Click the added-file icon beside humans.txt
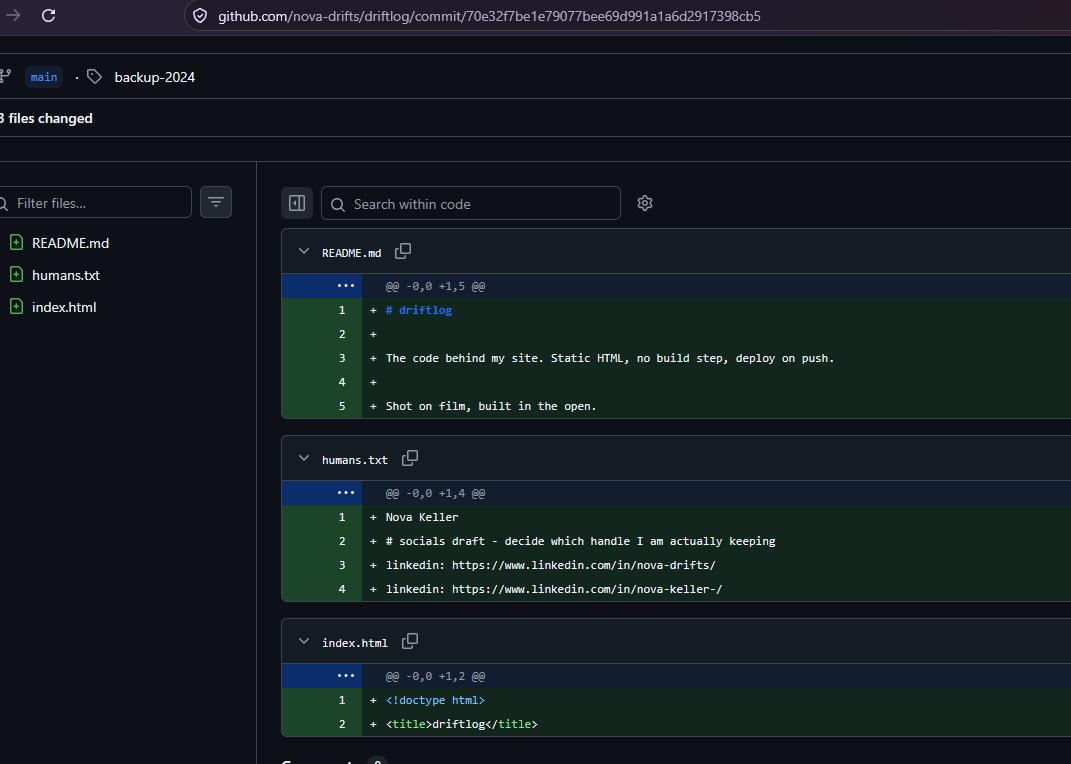Screen dimensions: 1071x764 [x=16, y=274]
